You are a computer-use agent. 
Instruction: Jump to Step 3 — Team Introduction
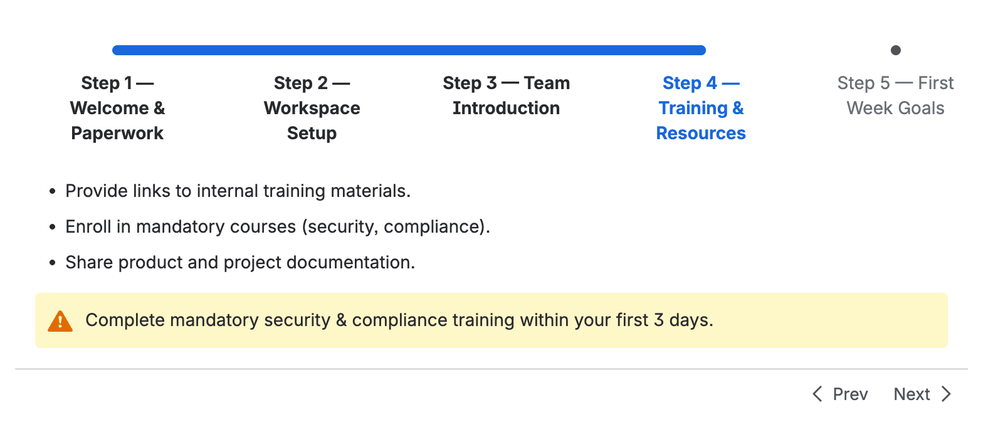tap(506, 95)
